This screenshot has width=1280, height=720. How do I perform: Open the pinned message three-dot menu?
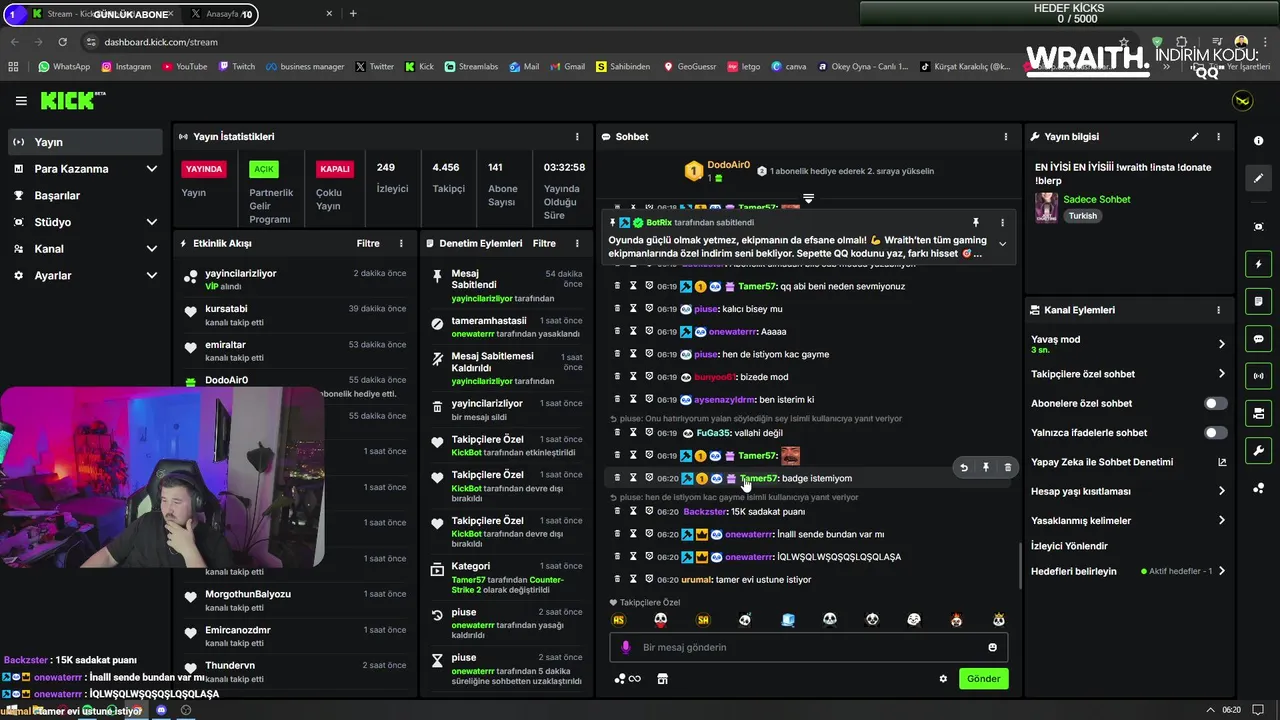click(1002, 223)
